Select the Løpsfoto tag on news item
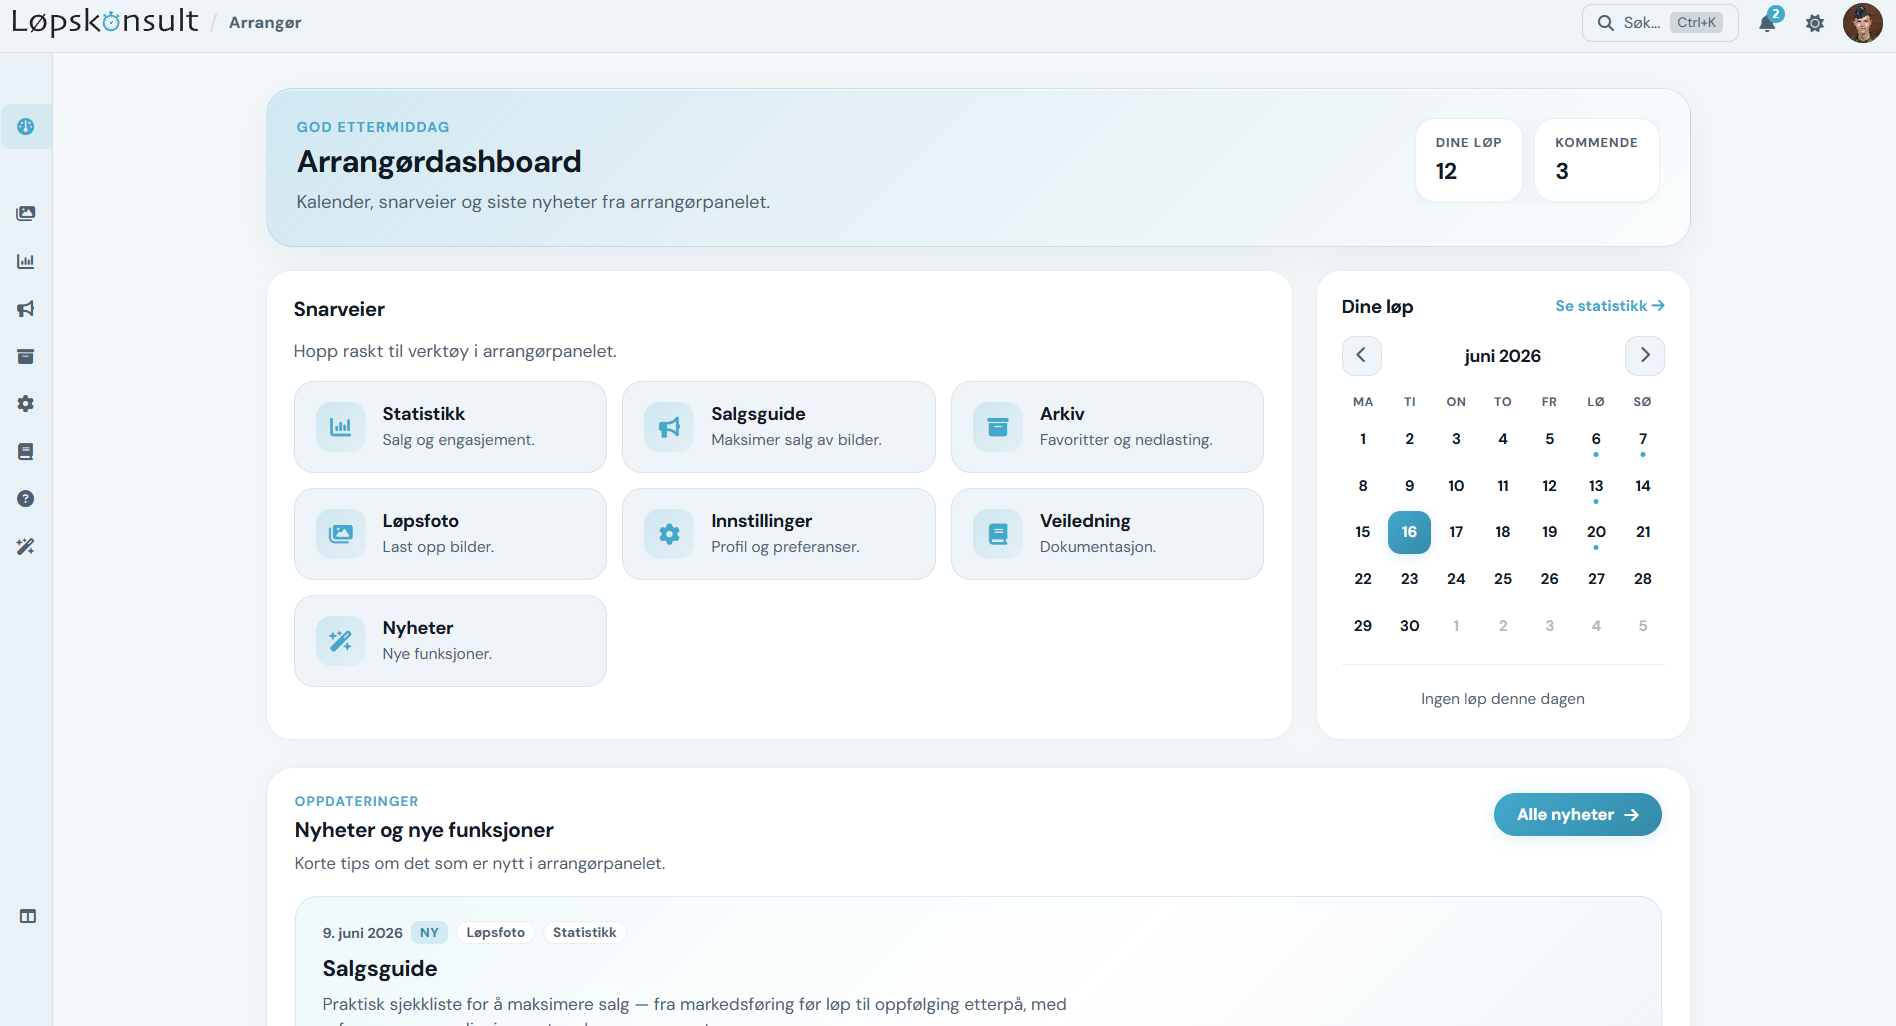 click(496, 933)
